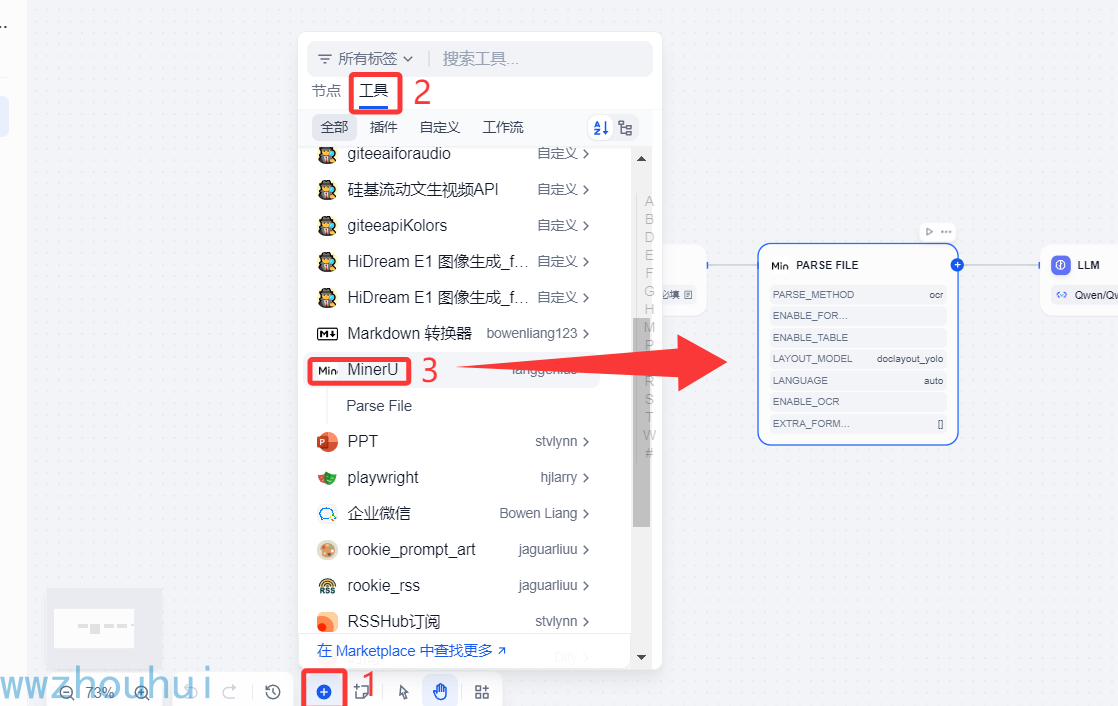Click the rookie_prompt_art palette icon
Viewport: 1118px width, 706px height.
327,550
